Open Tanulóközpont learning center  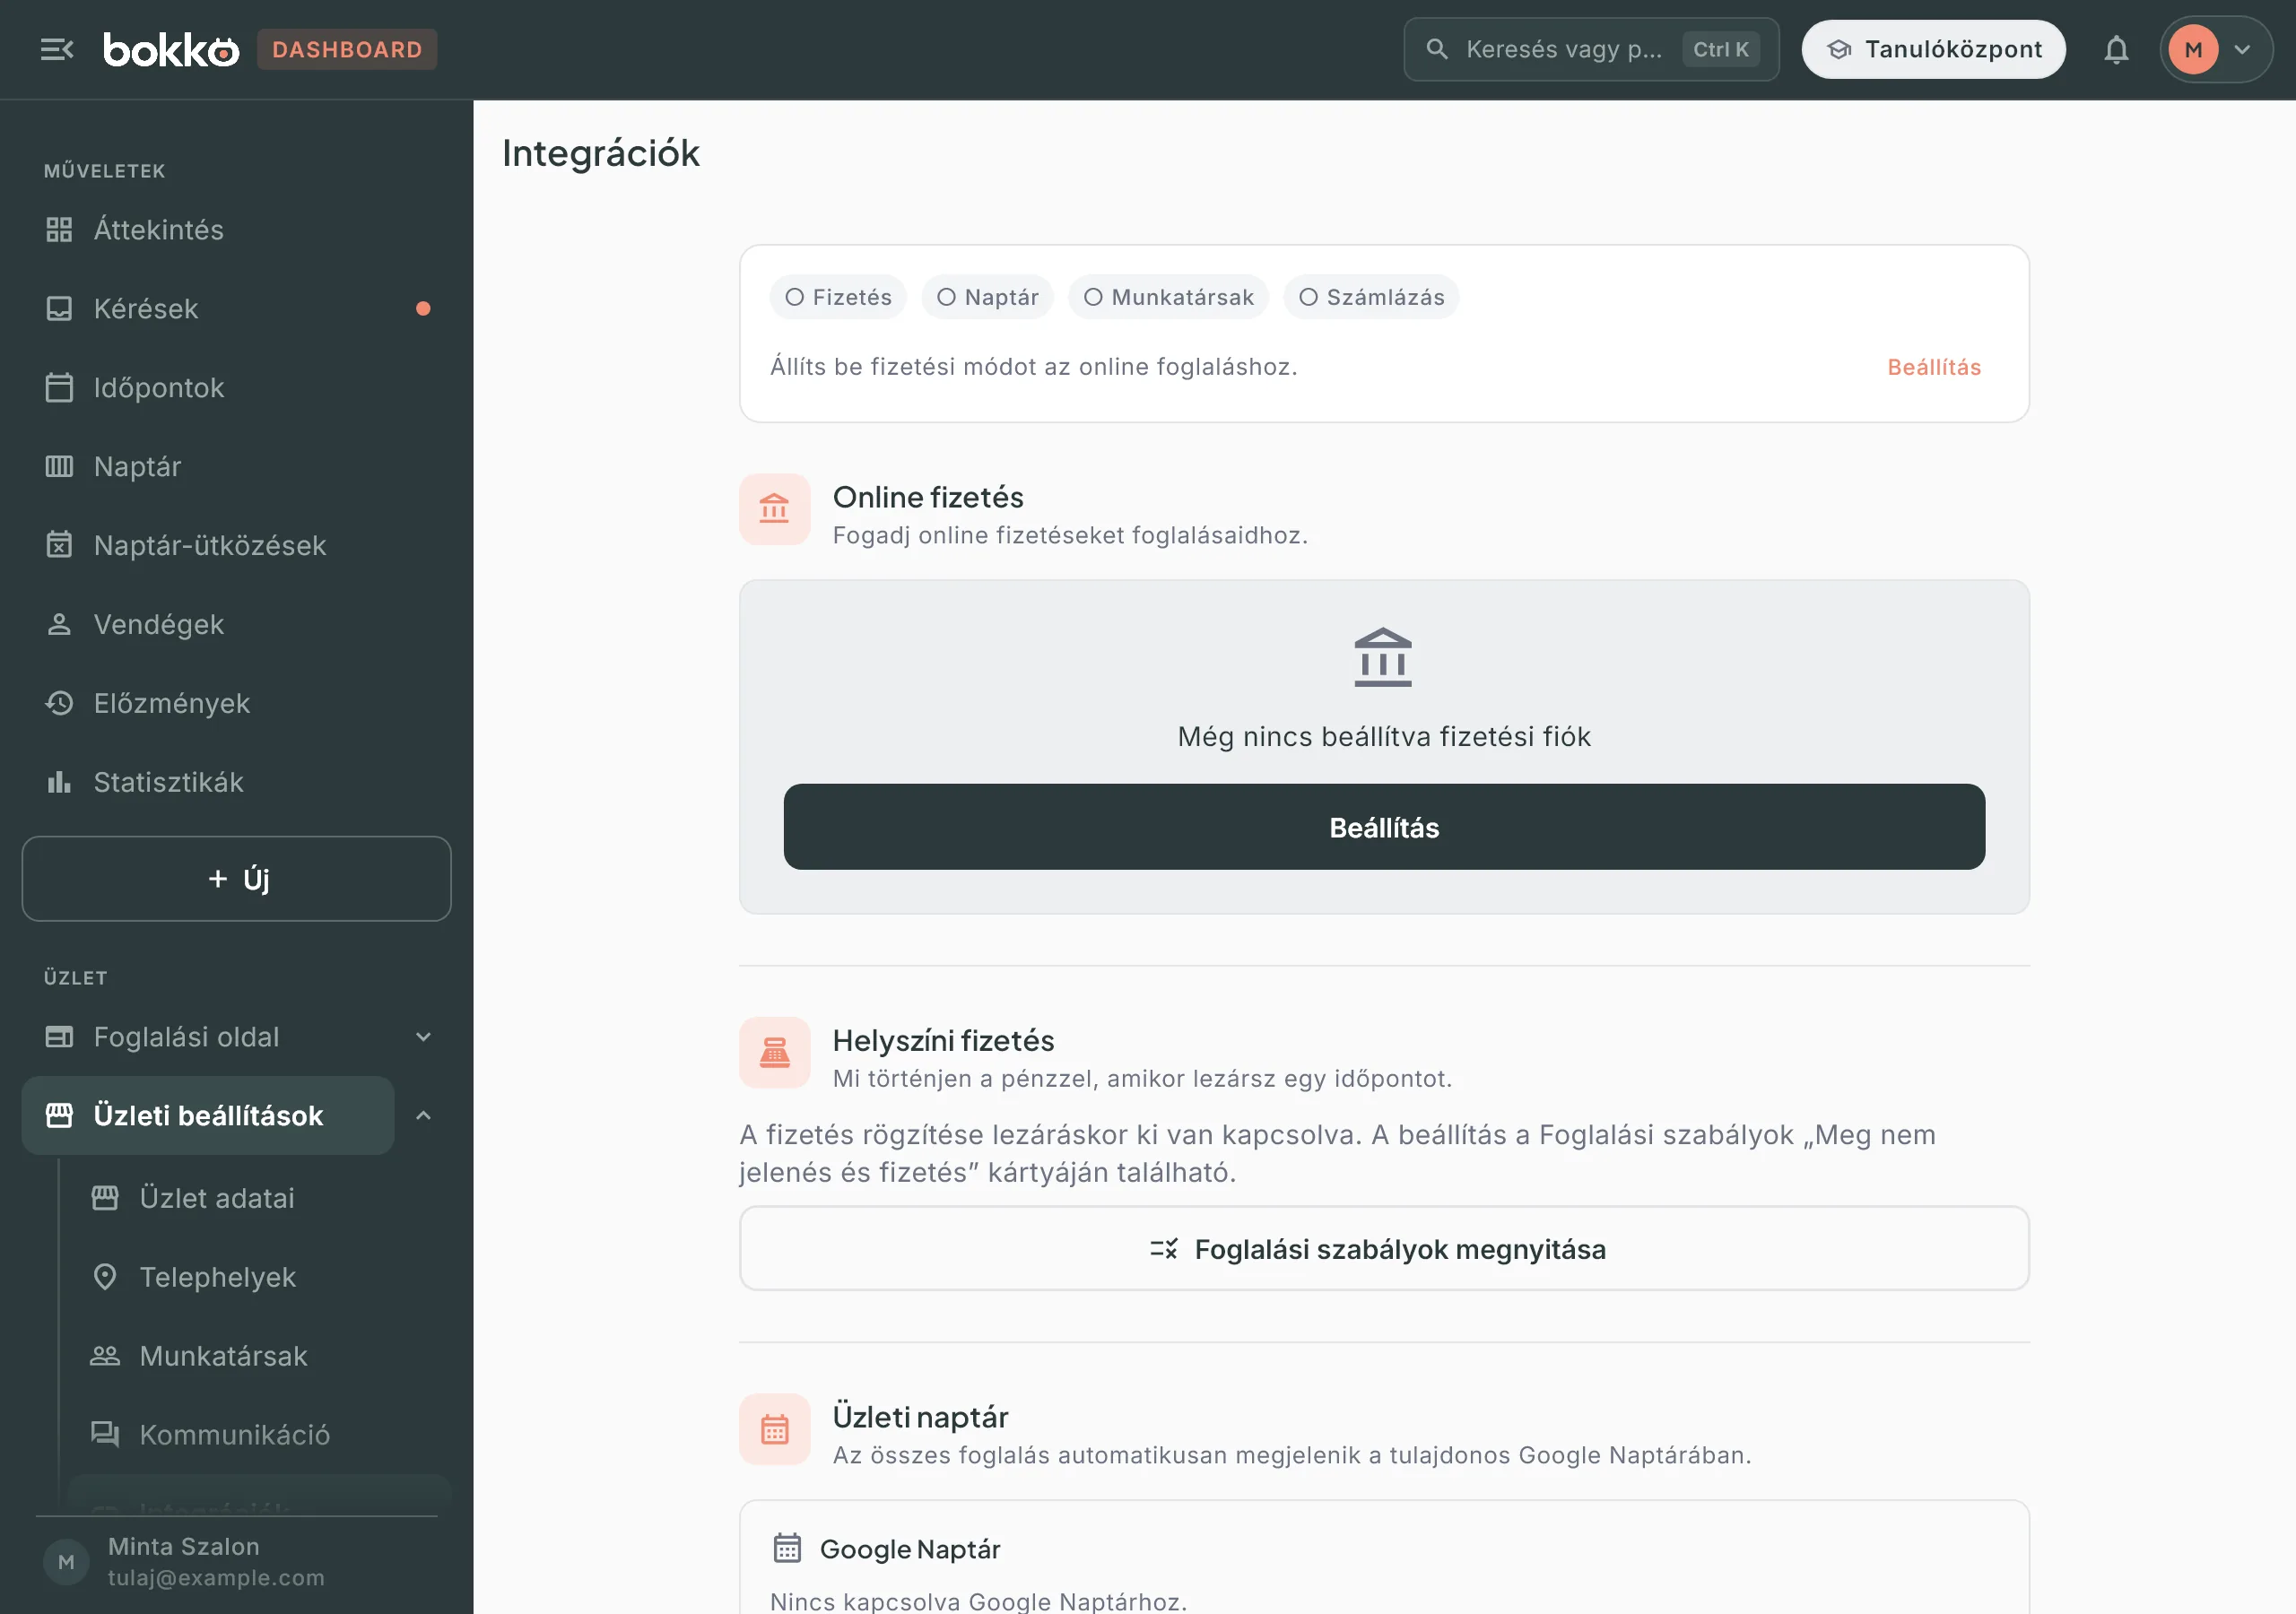(1933, 49)
